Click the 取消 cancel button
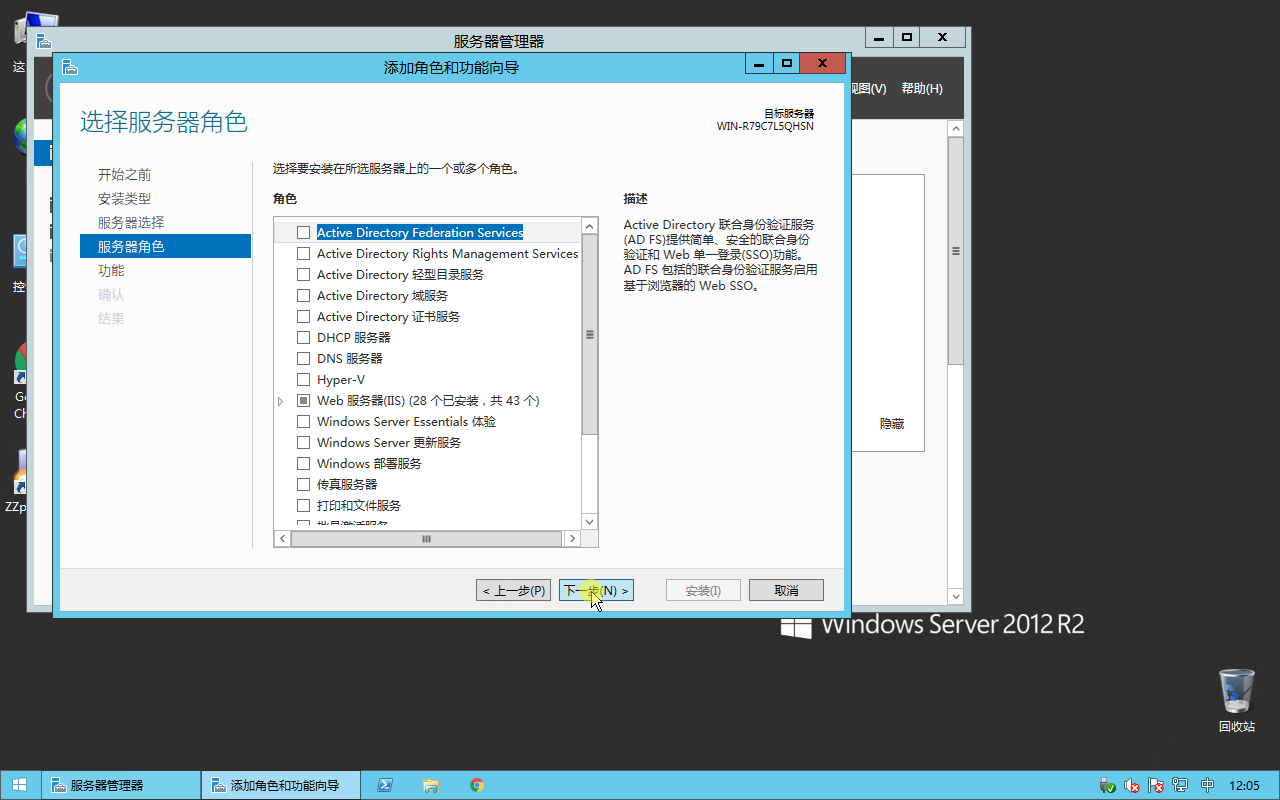 (786, 590)
